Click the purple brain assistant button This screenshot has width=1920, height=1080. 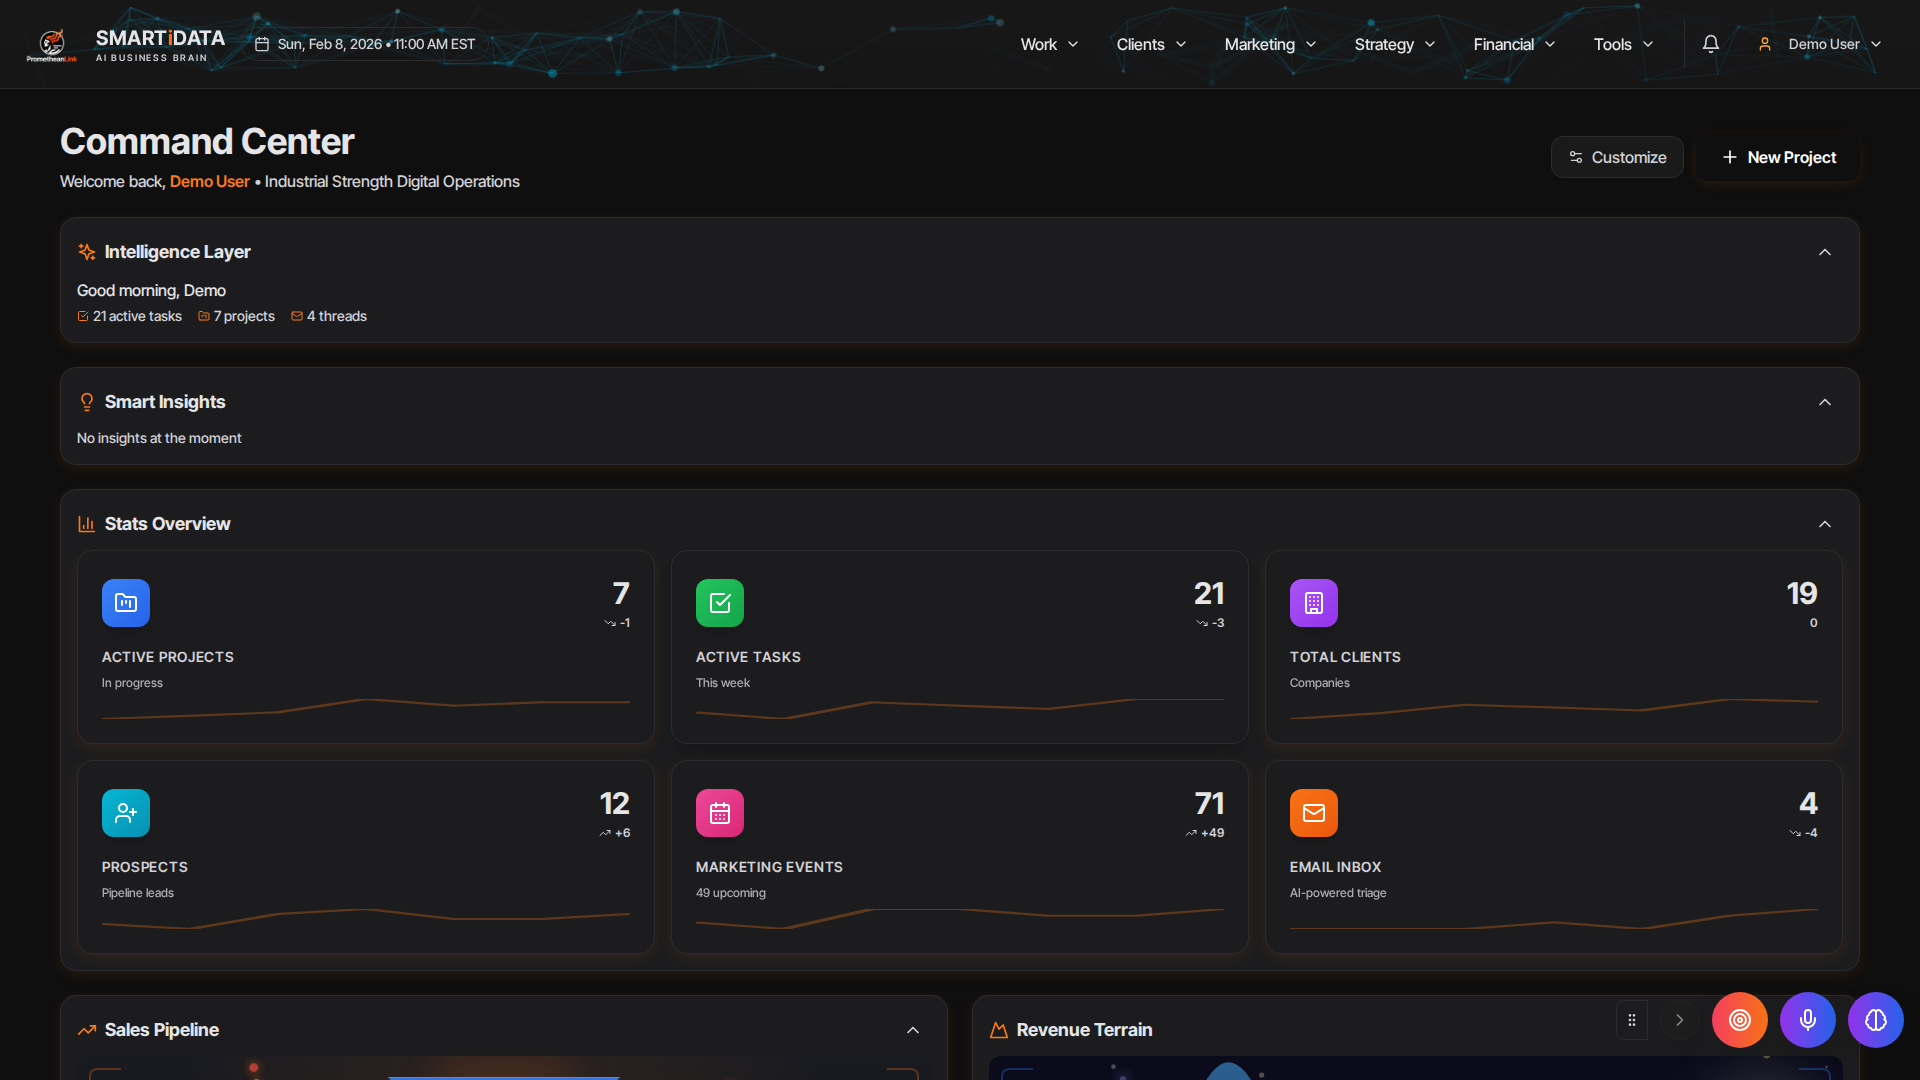click(x=1875, y=1020)
